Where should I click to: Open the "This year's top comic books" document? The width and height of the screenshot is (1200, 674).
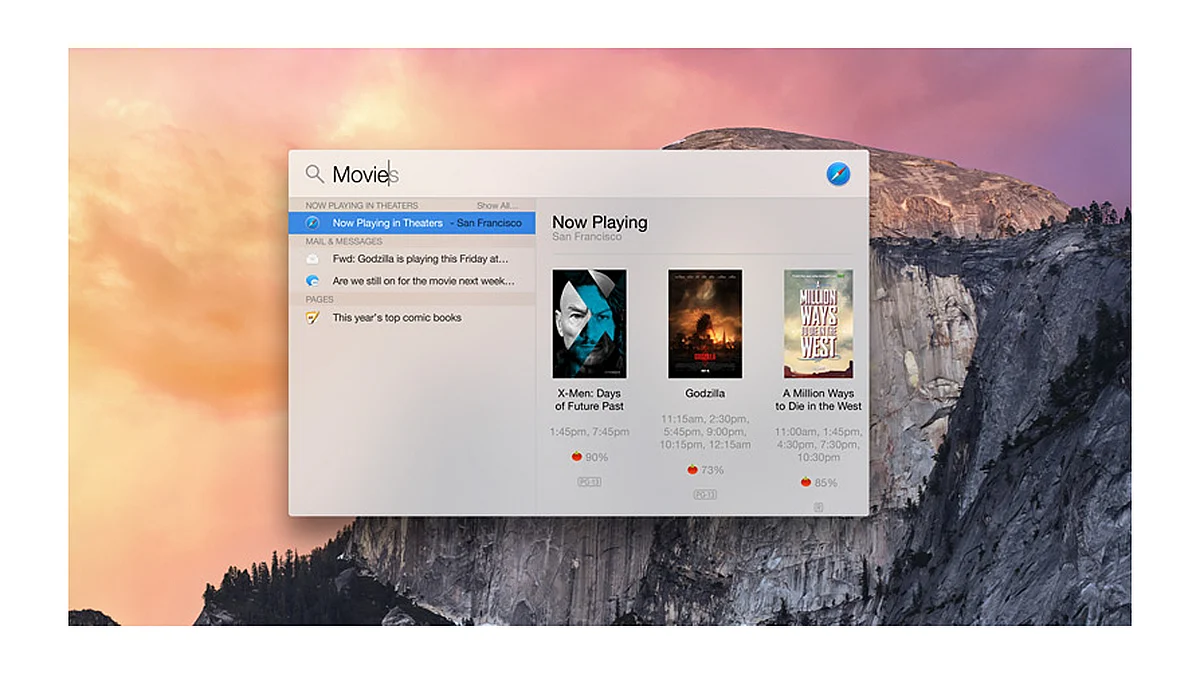tap(412, 318)
